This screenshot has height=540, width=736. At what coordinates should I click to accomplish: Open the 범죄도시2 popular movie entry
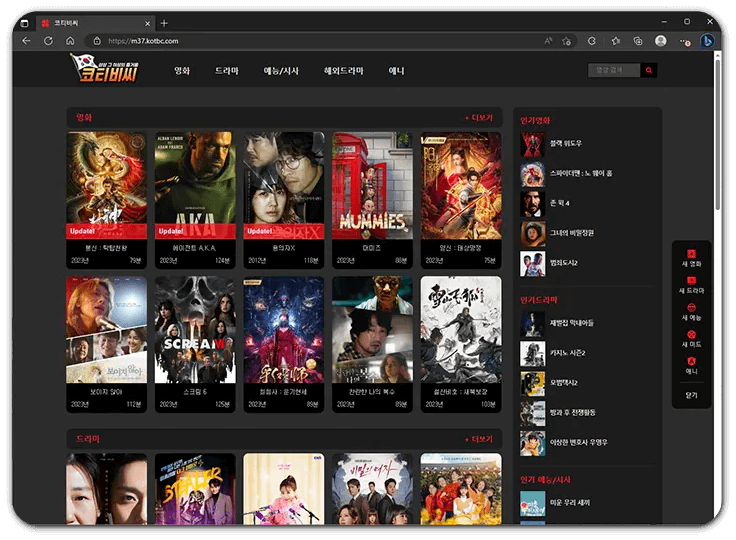(549, 263)
